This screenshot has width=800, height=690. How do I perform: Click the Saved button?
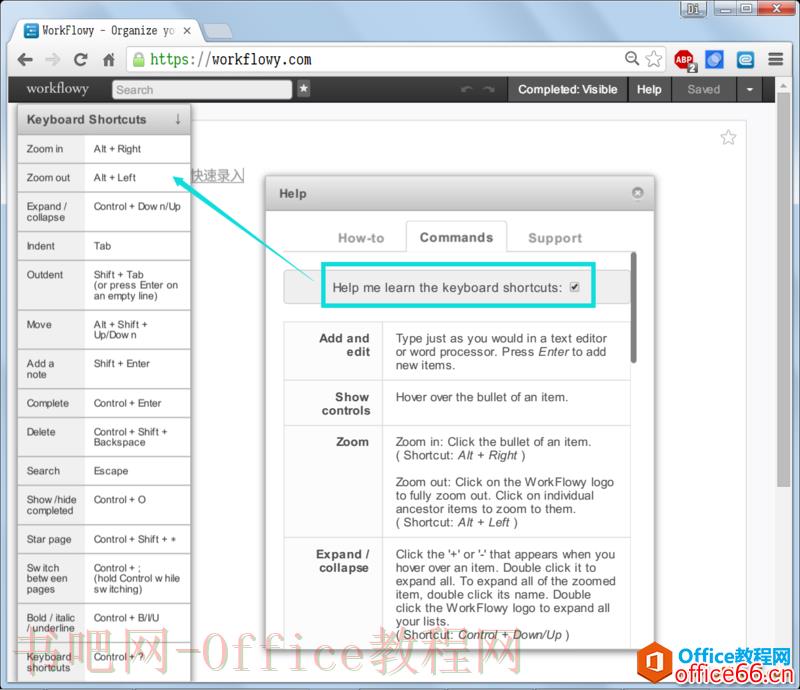704,89
